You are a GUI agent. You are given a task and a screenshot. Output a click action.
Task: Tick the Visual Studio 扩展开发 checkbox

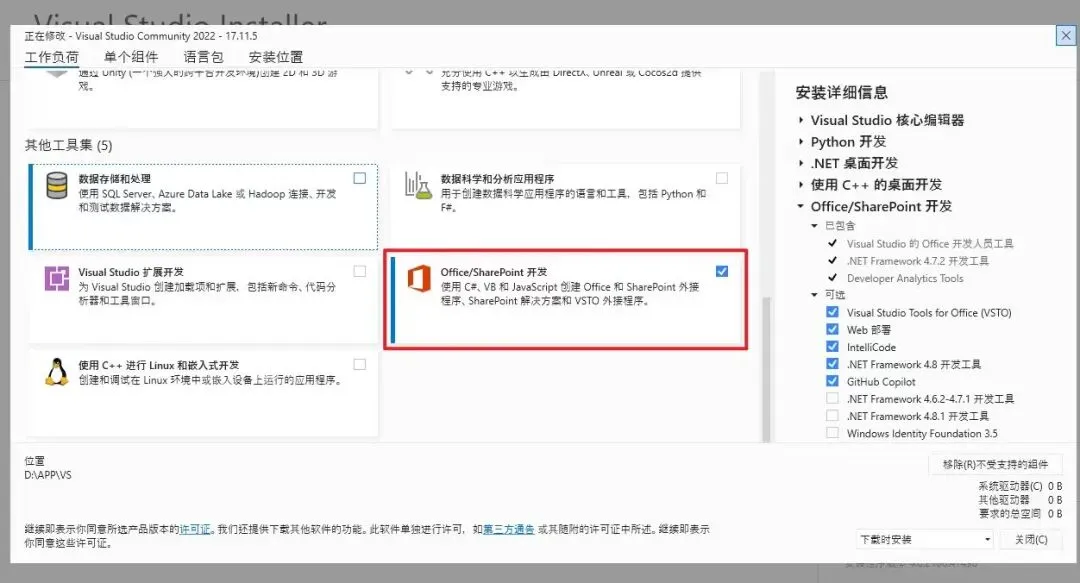coord(360,272)
